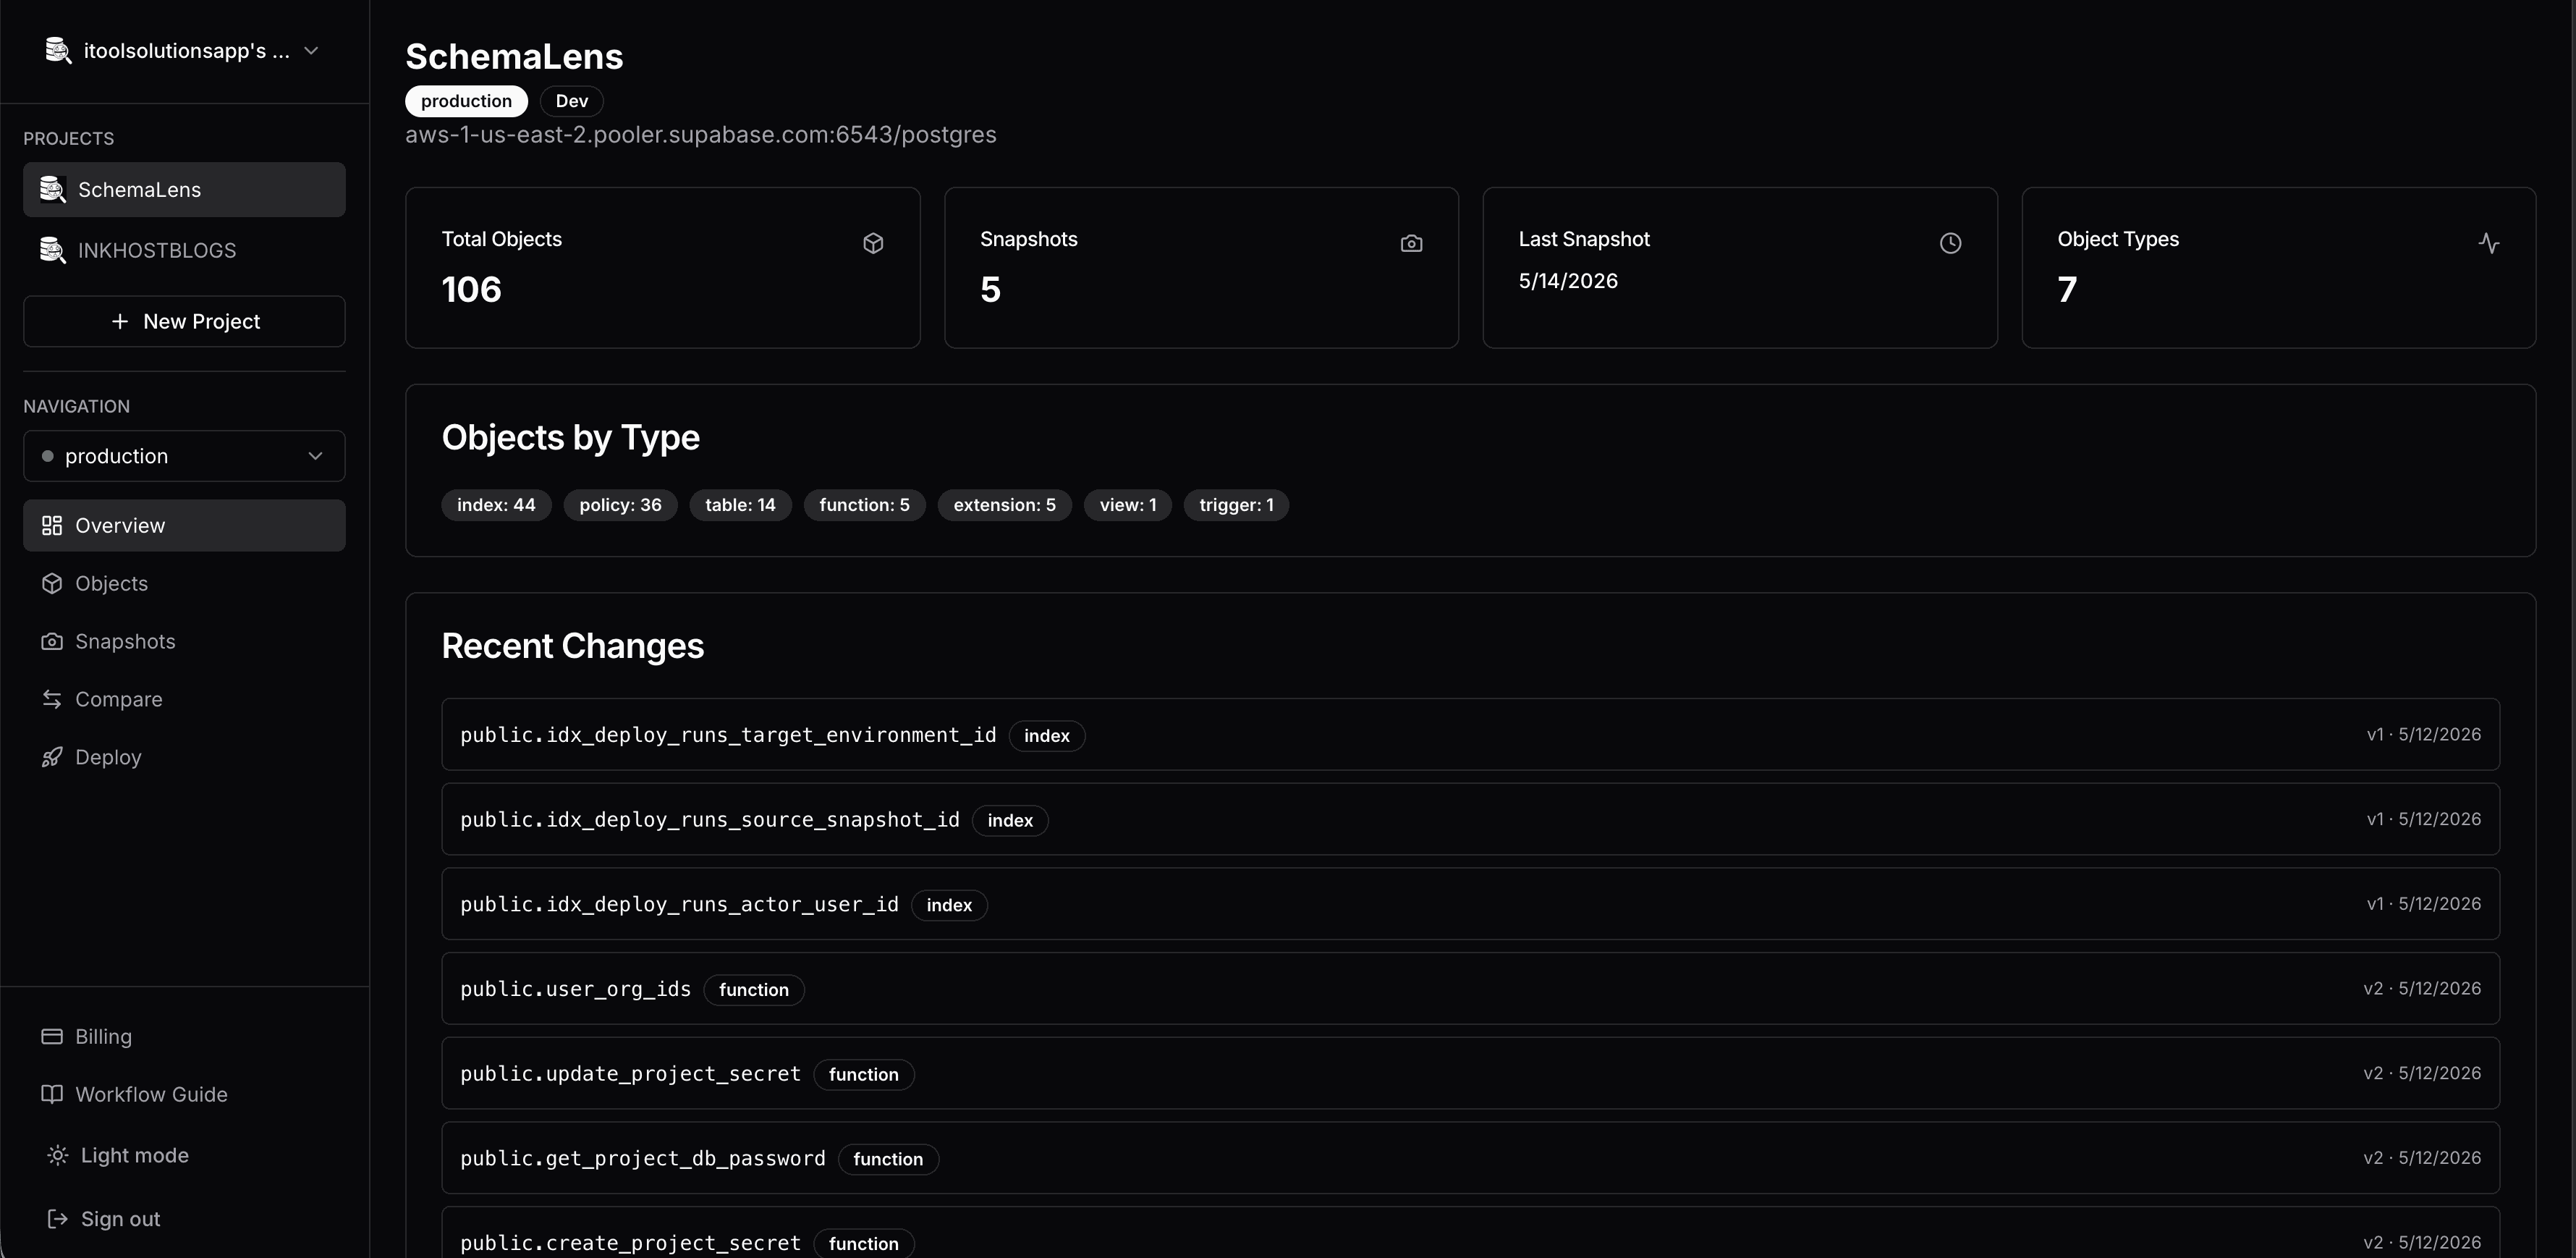The width and height of the screenshot is (2576, 1258).
Task: Click the Overview grid icon
Action: (52, 525)
